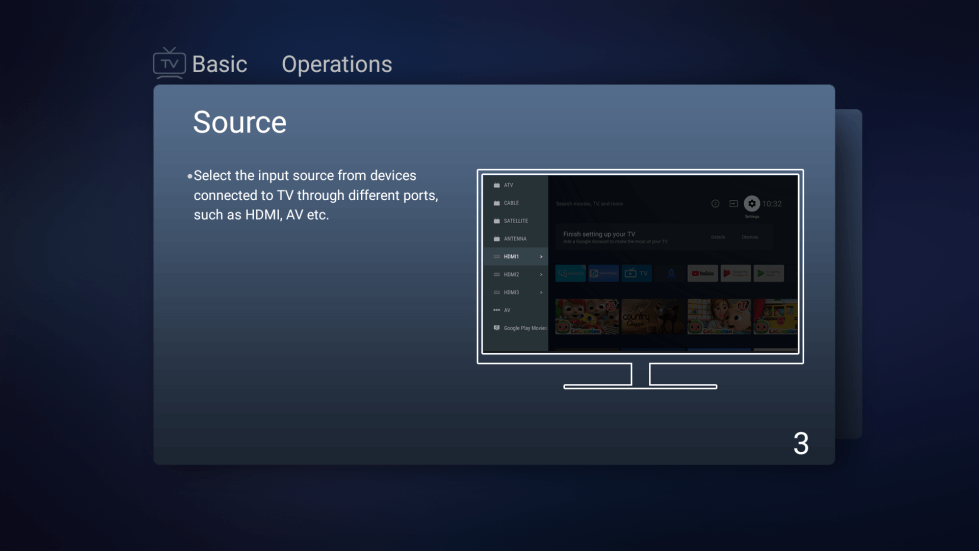The height and width of the screenshot is (551, 979).
Task: Open the Google Play Movies app tile
Action: [735, 273]
